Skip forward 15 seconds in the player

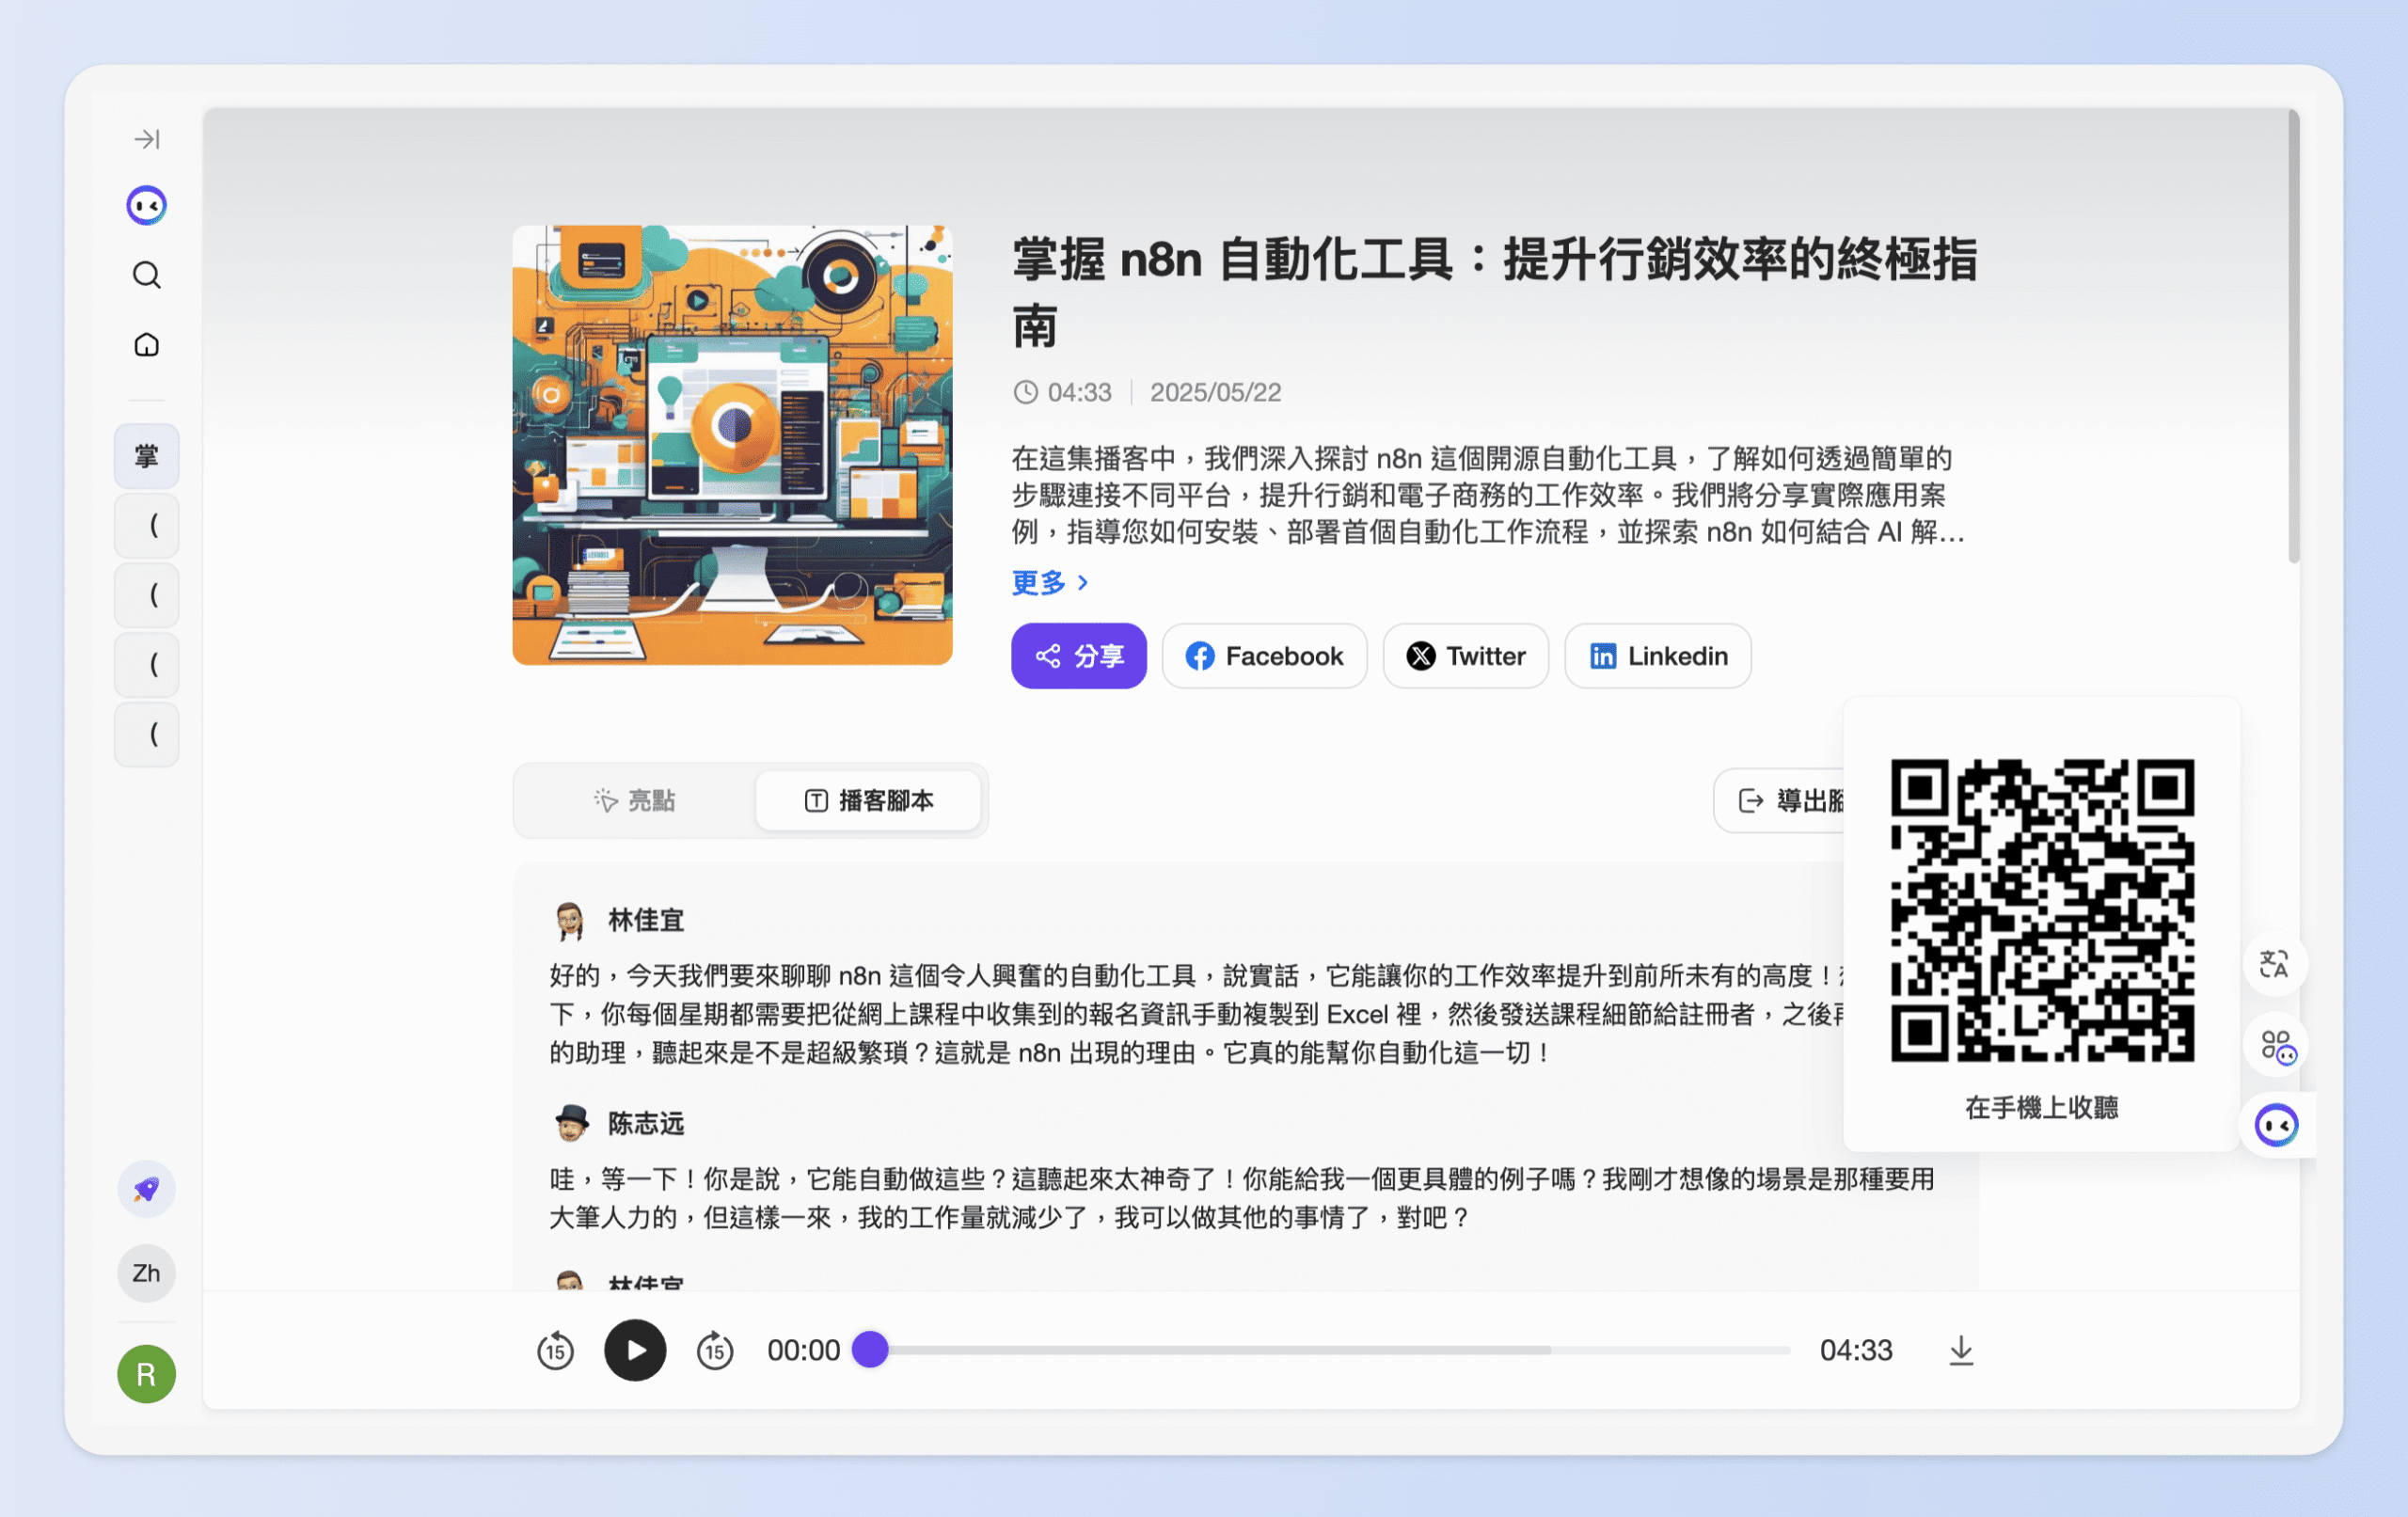coord(715,1351)
